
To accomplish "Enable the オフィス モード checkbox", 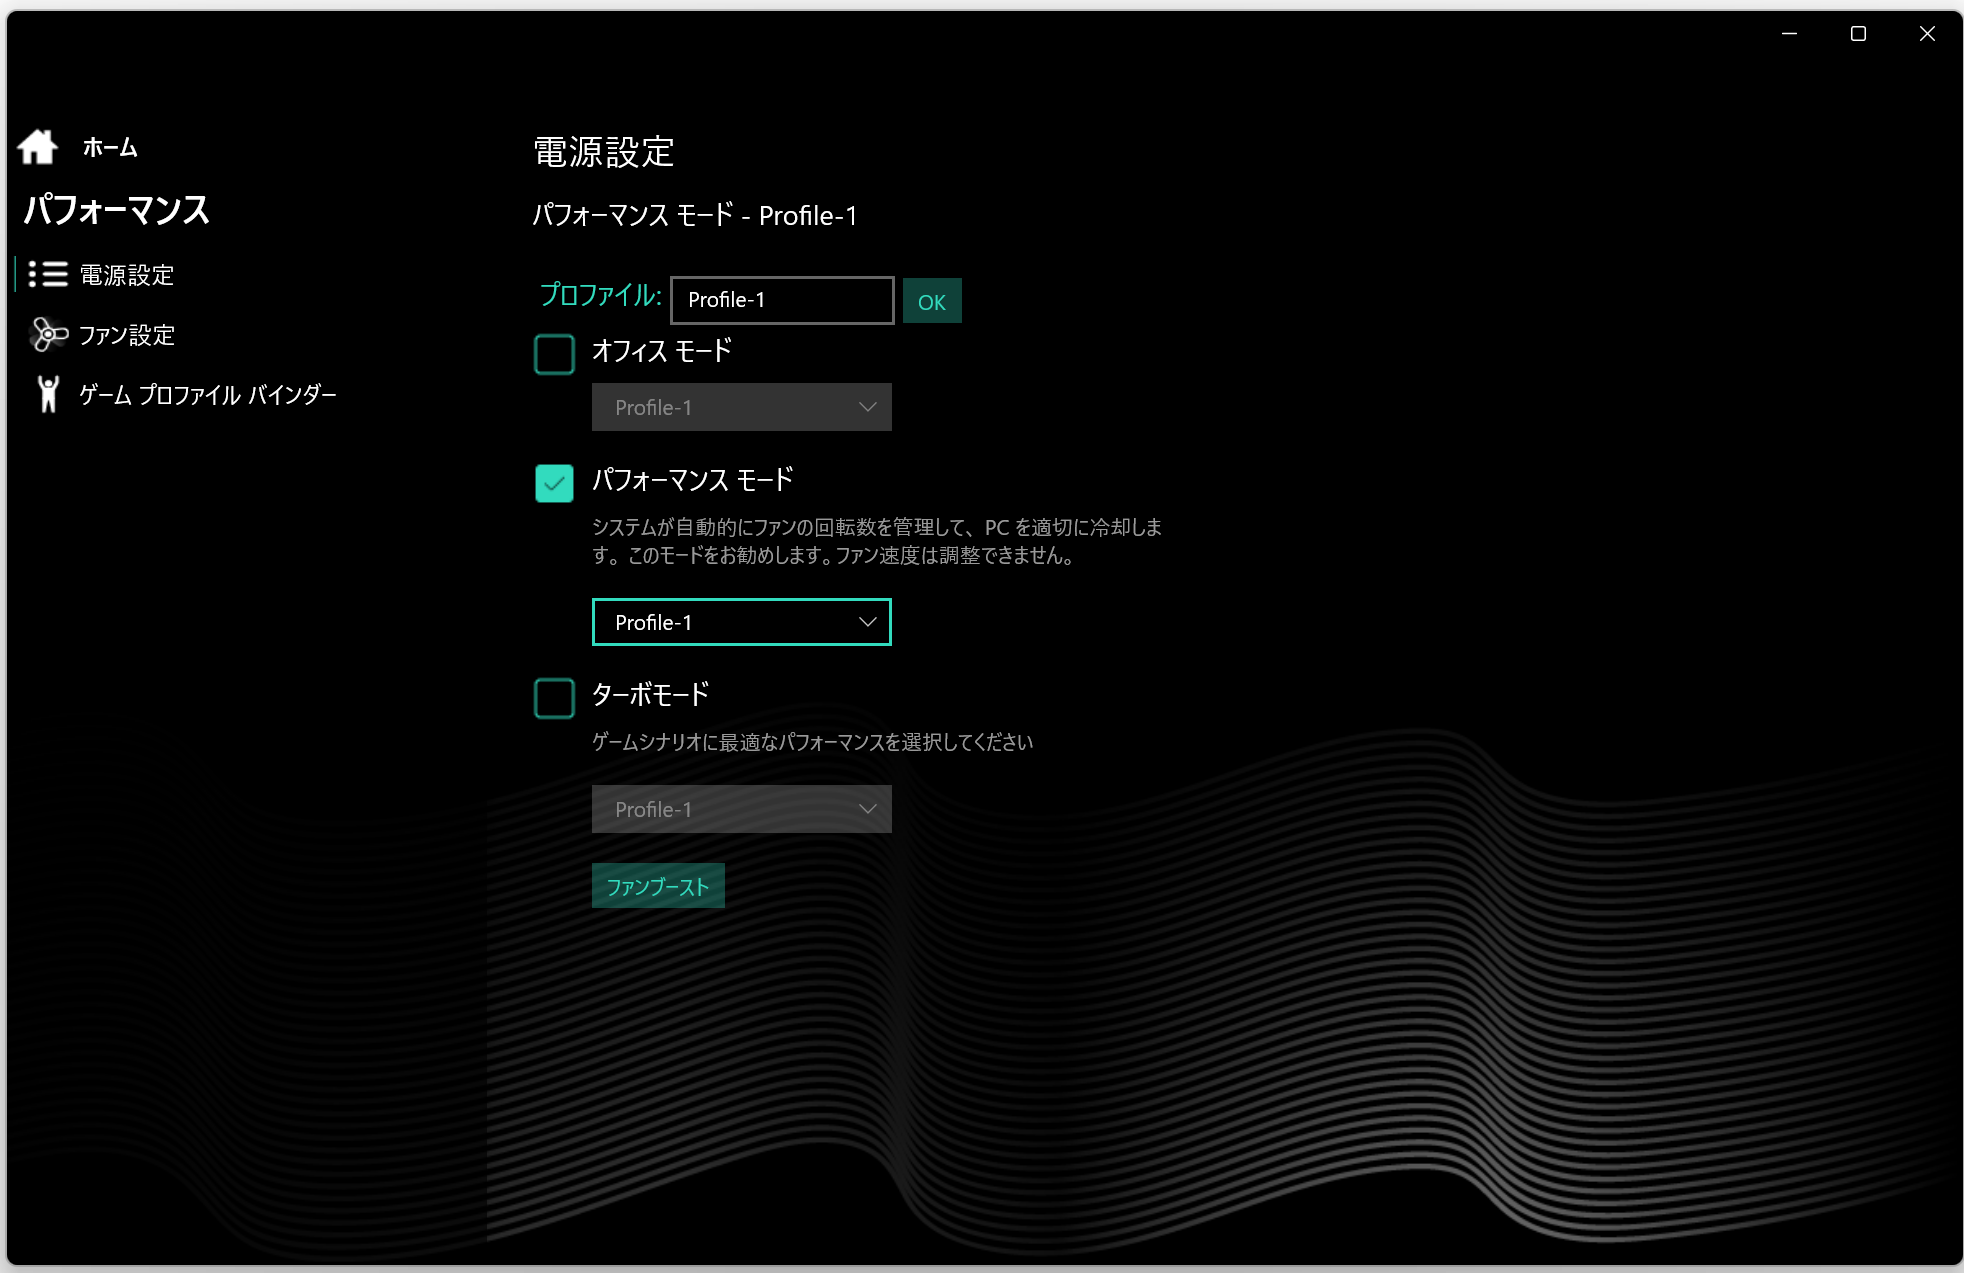I will 554,354.
